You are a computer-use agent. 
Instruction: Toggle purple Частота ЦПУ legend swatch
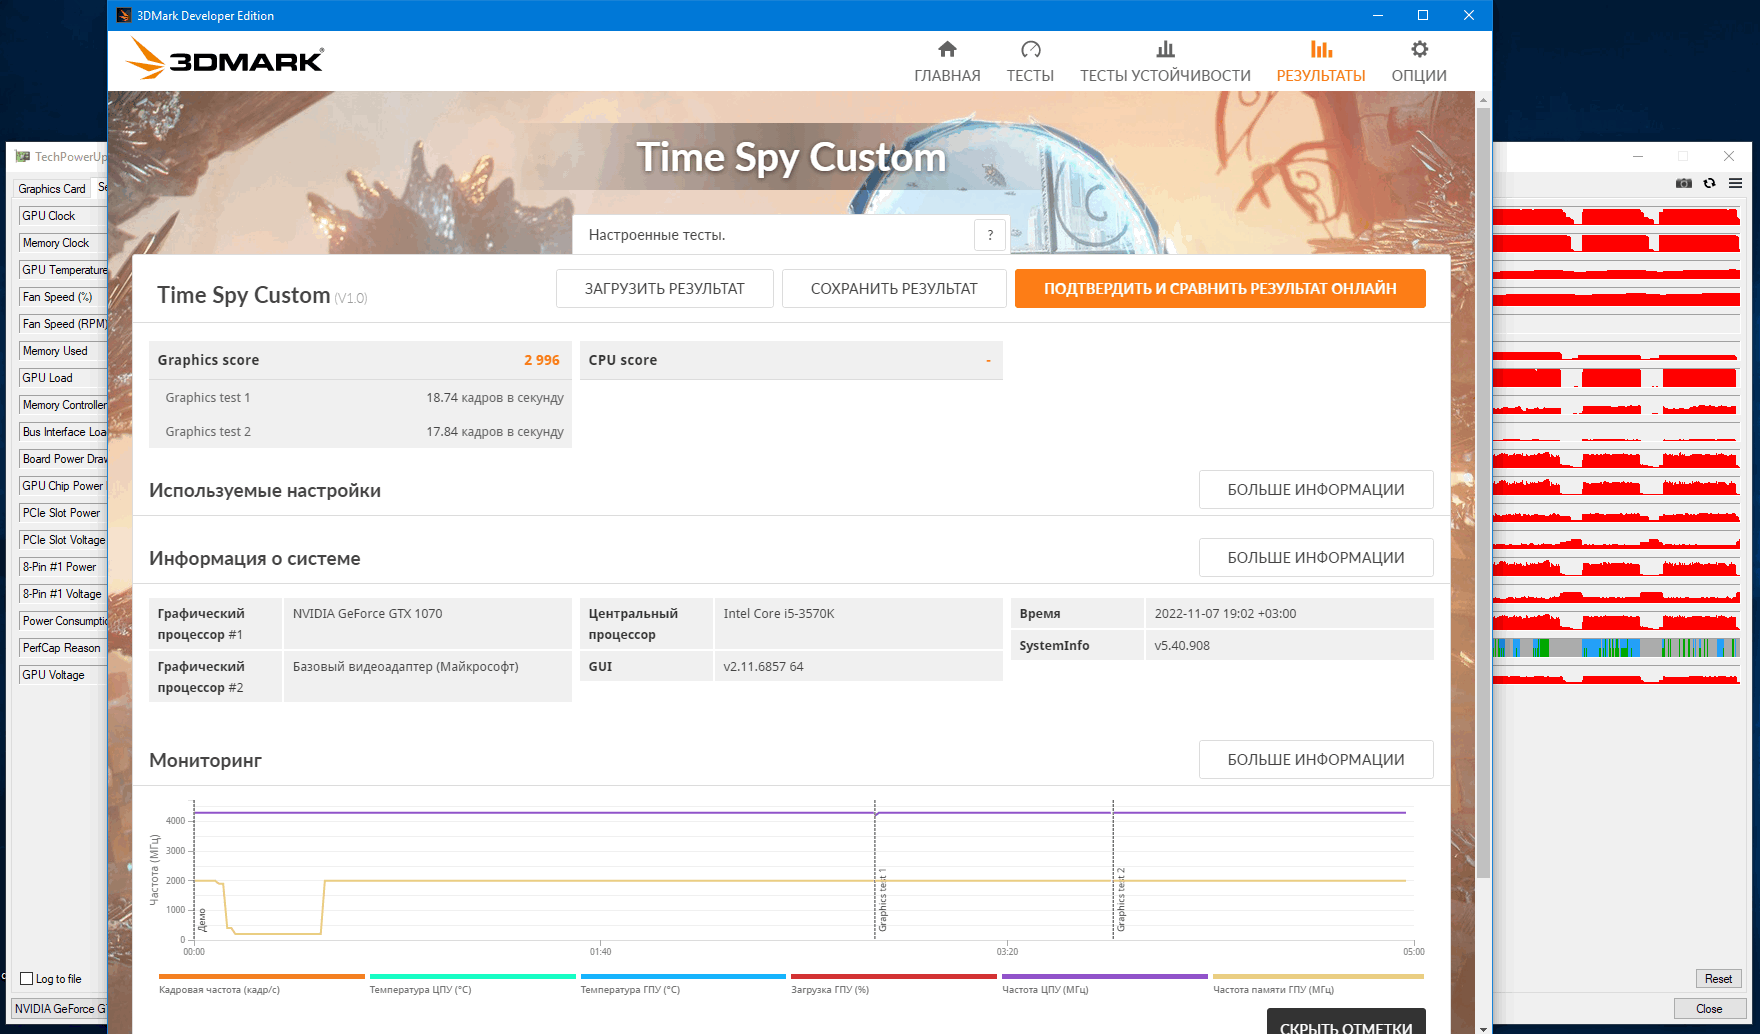pyautogui.click(x=1105, y=976)
